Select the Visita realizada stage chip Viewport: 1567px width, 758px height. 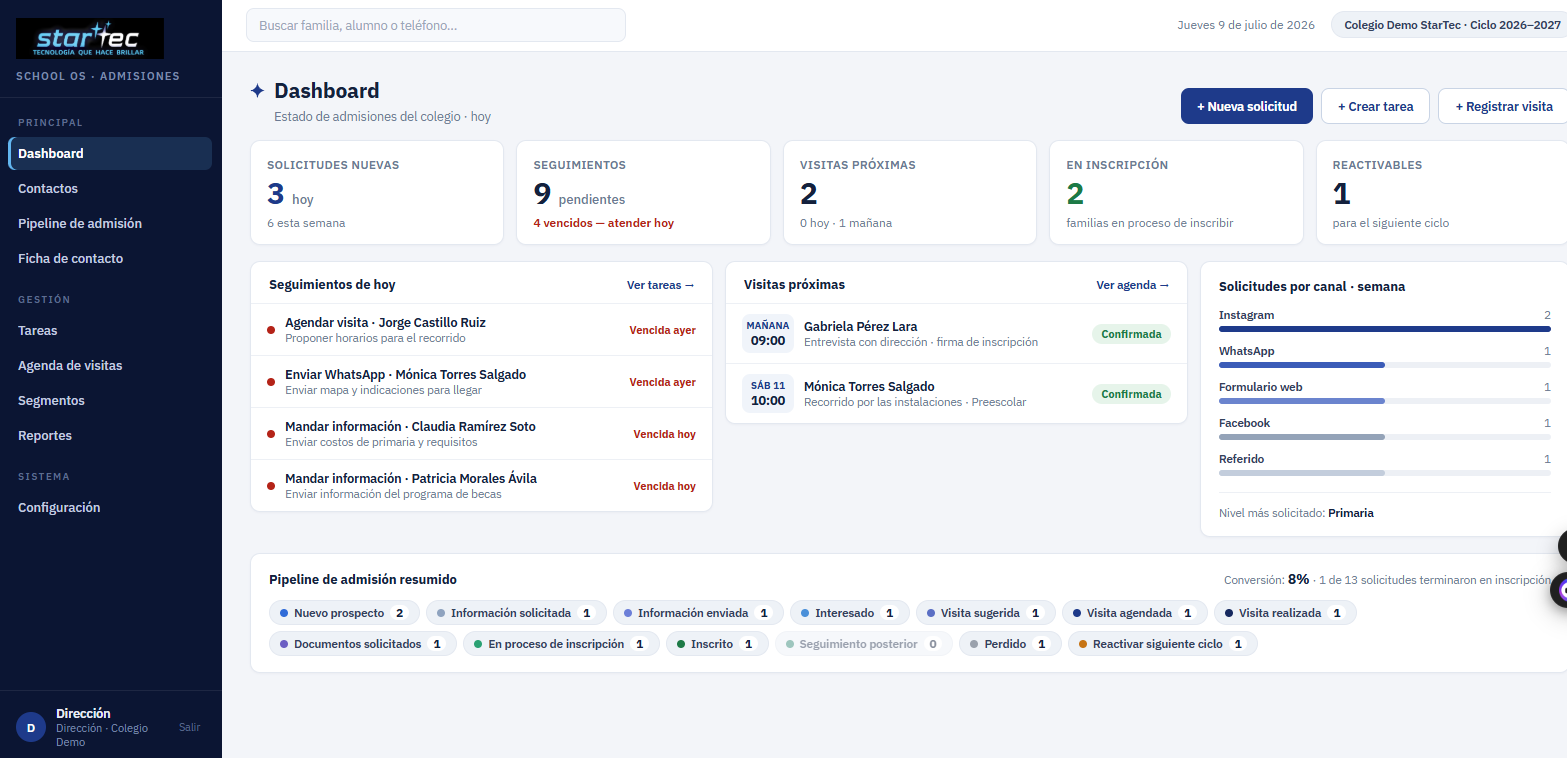[x=1285, y=613]
